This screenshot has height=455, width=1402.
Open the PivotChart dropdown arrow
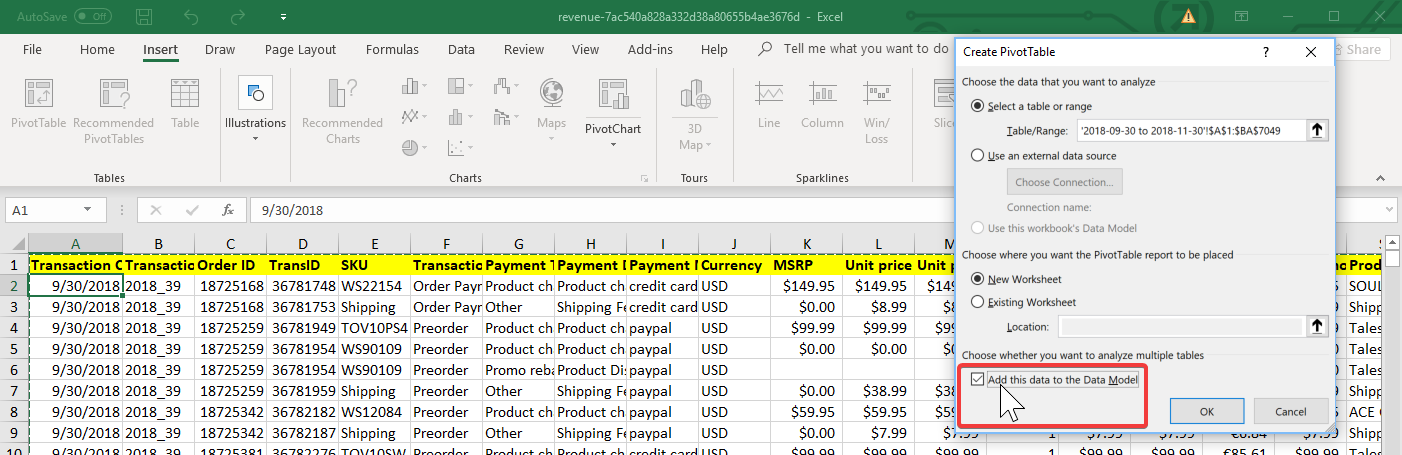coord(612,144)
